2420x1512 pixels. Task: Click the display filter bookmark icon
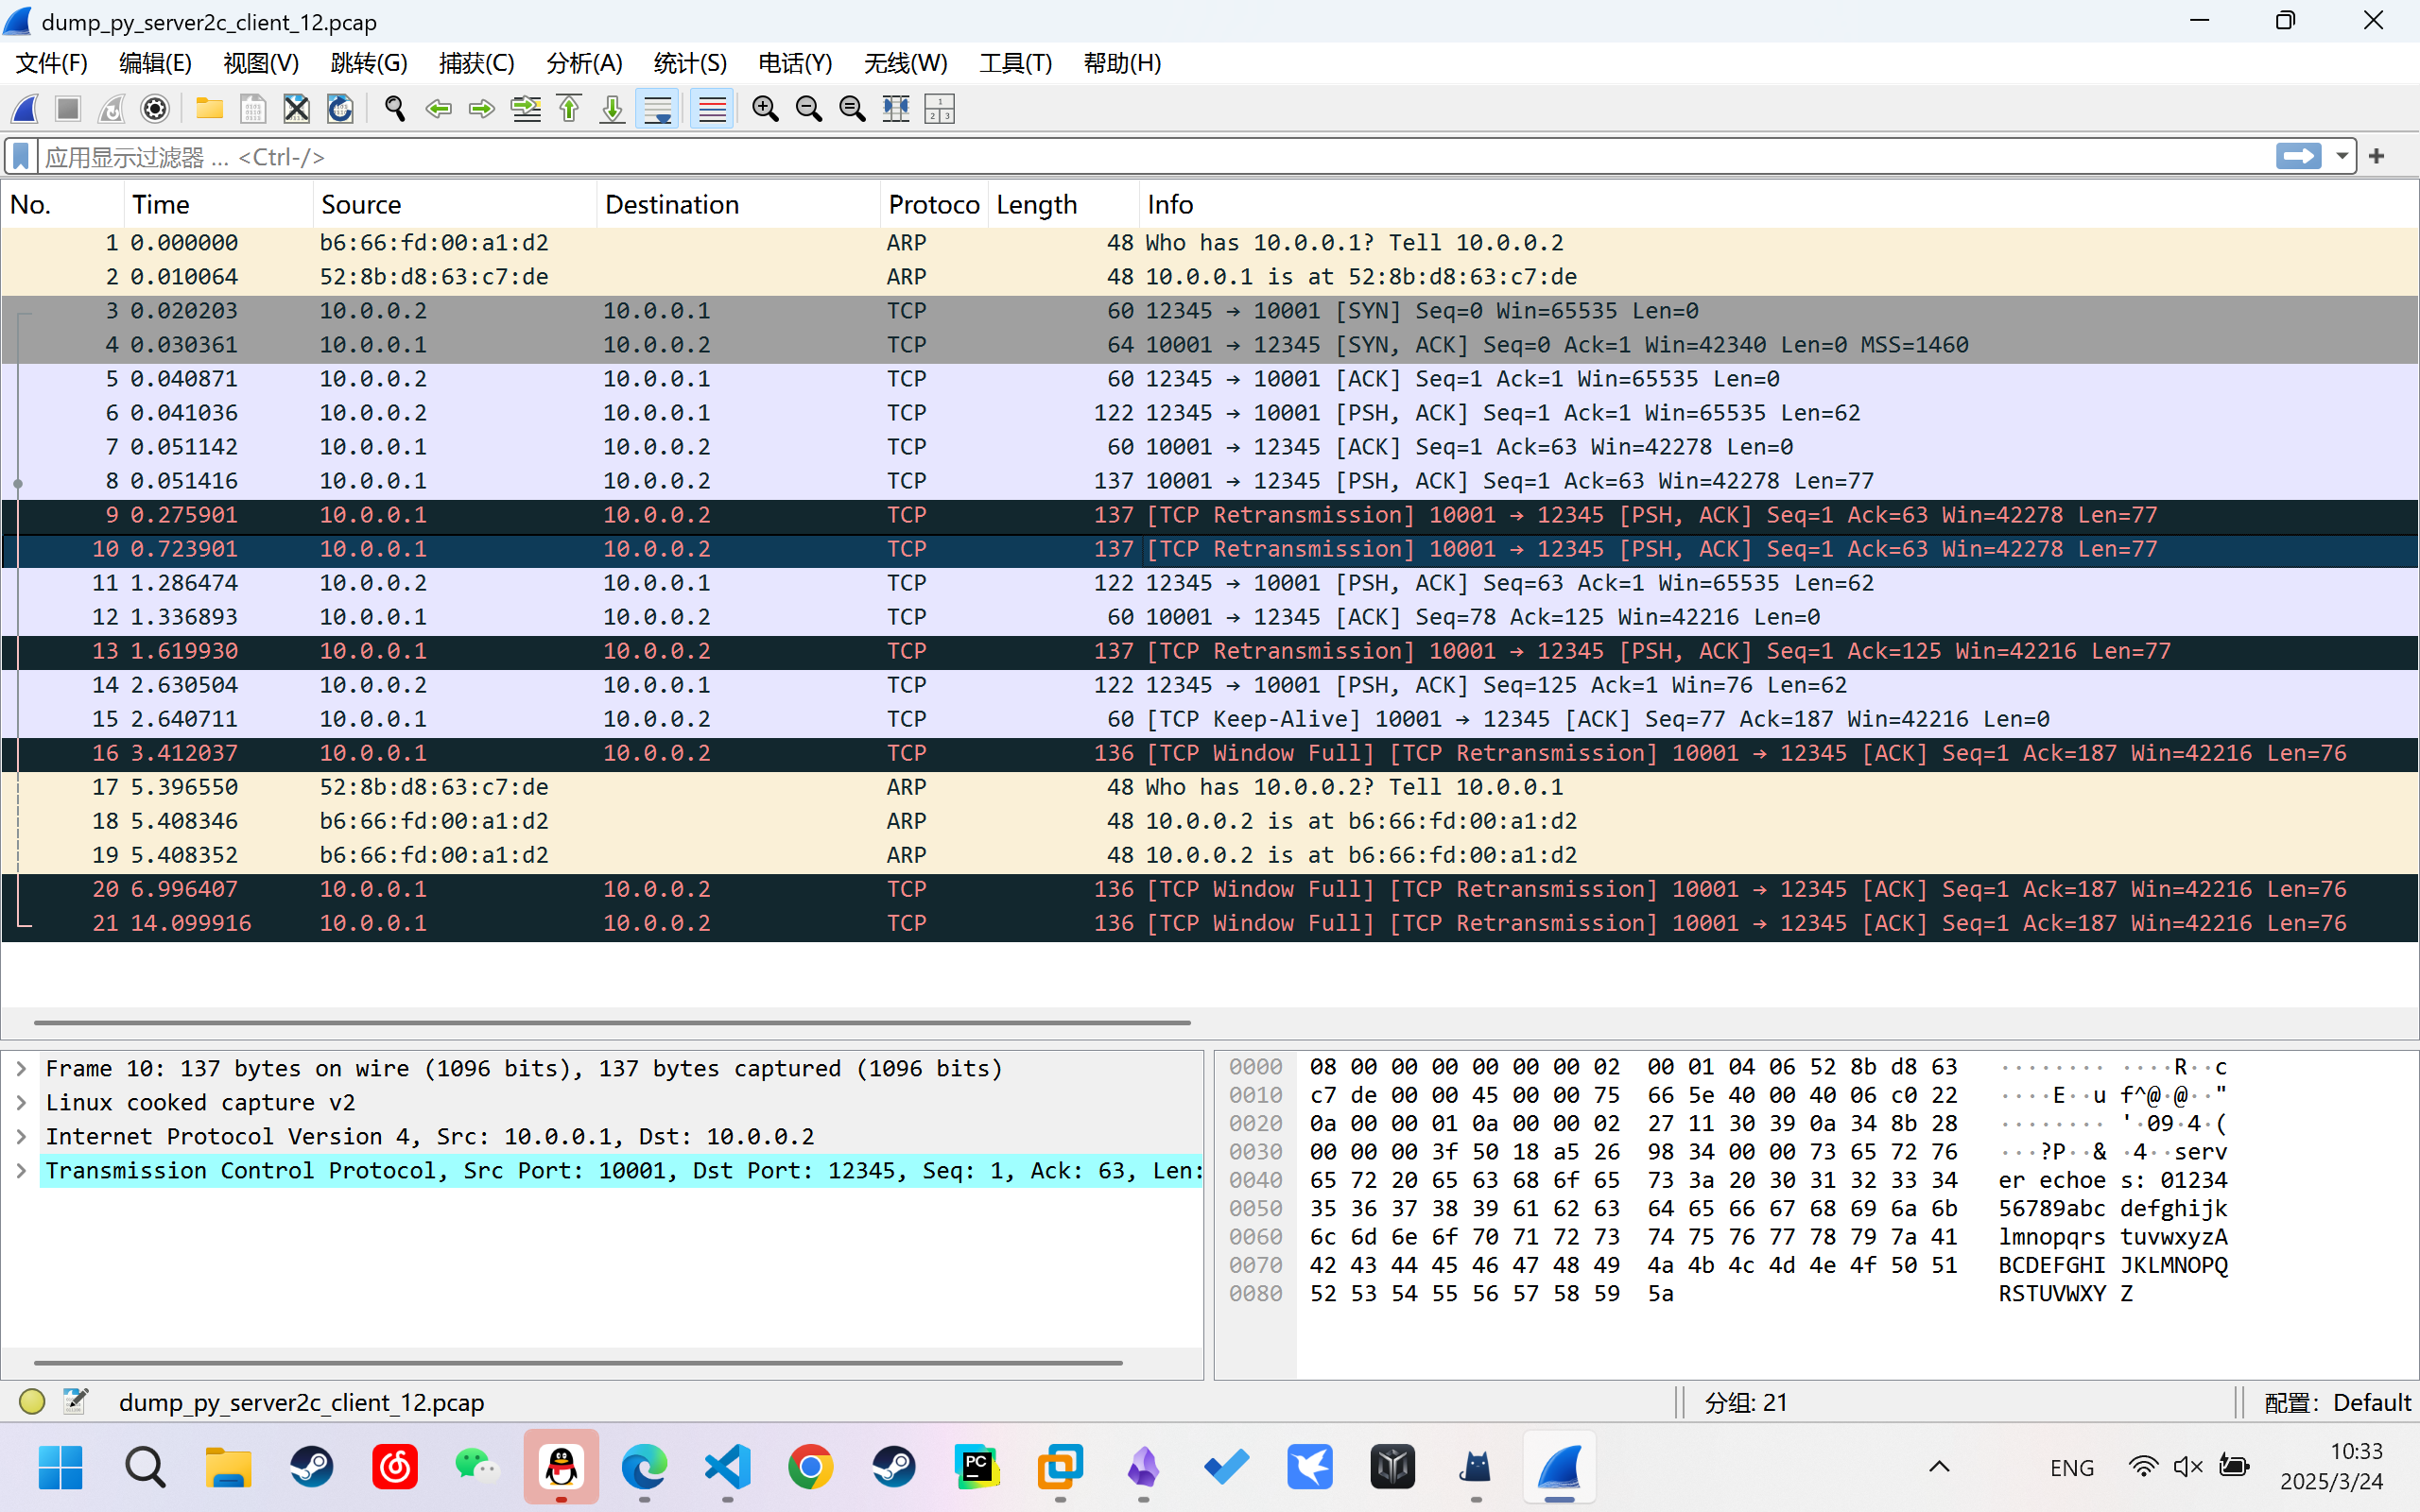(x=21, y=157)
